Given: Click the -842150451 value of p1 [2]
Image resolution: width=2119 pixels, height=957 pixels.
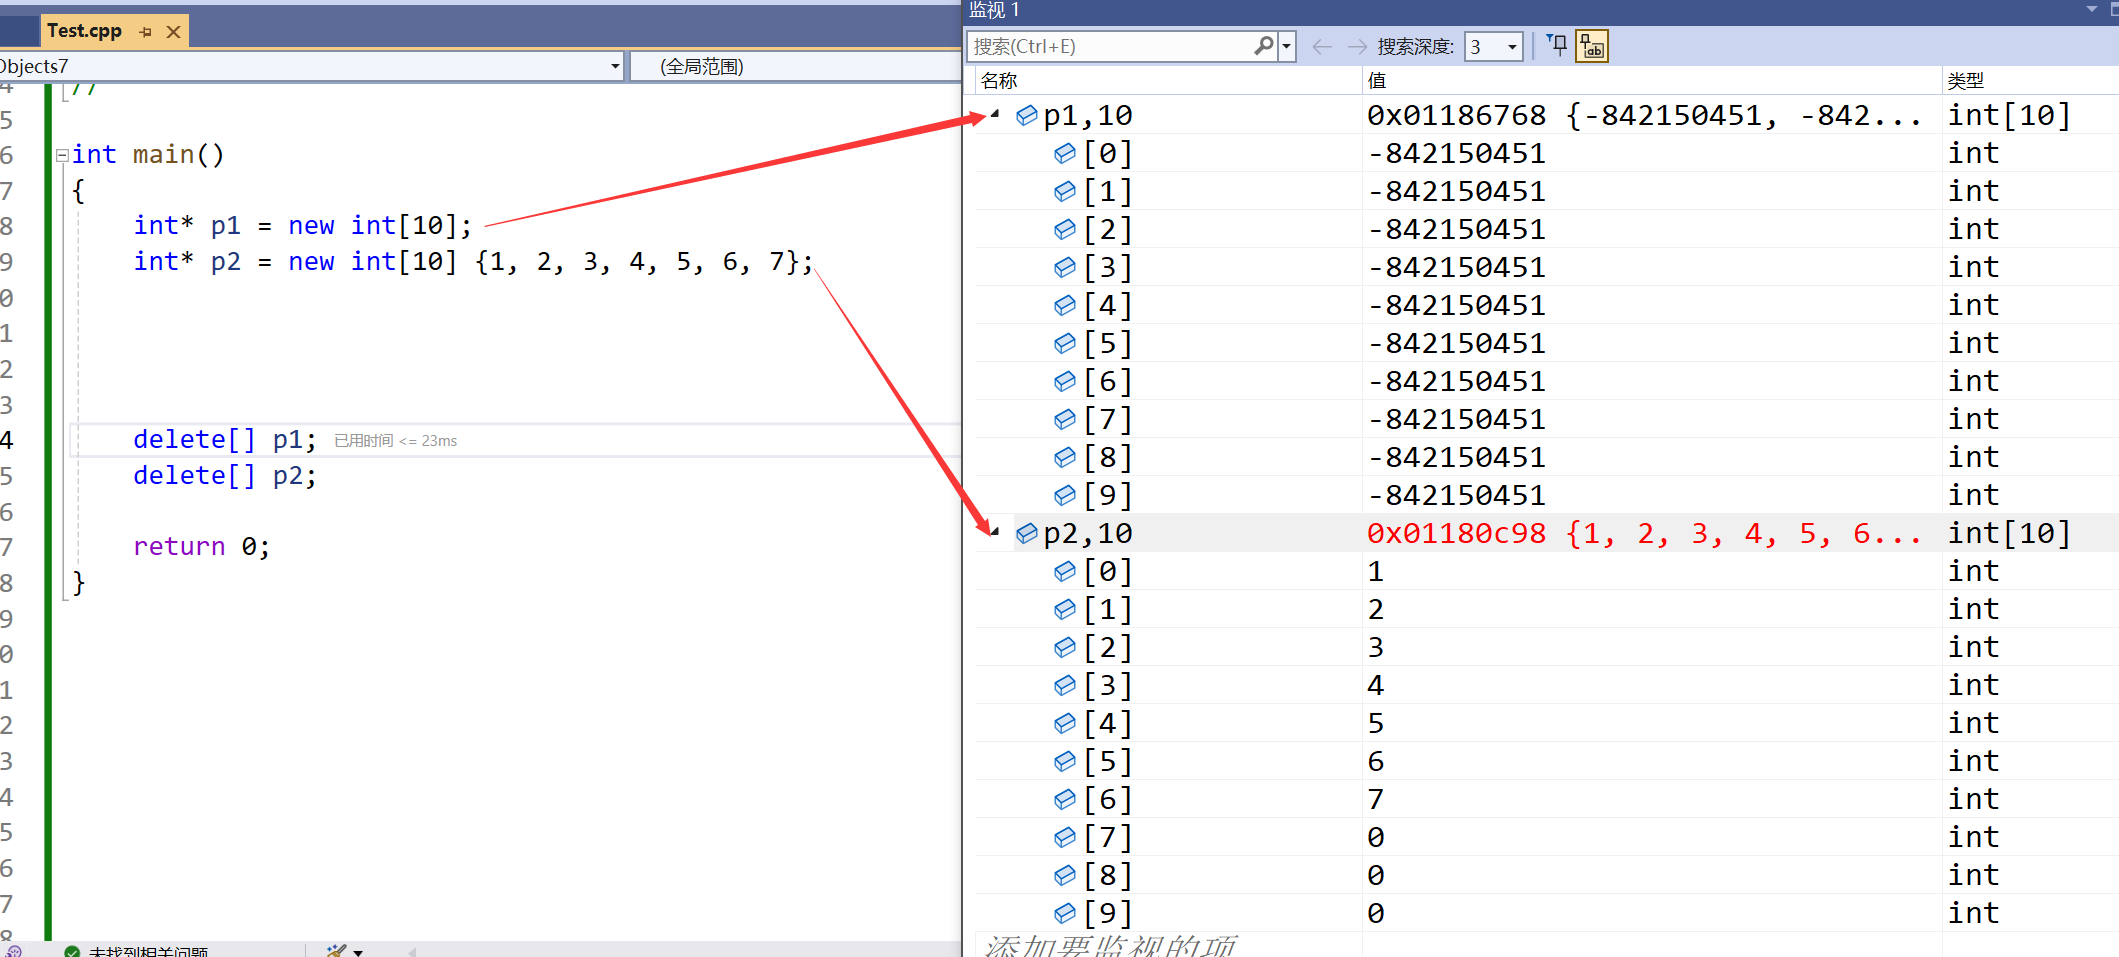Looking at the screenshot, I should click(1457, 230).
